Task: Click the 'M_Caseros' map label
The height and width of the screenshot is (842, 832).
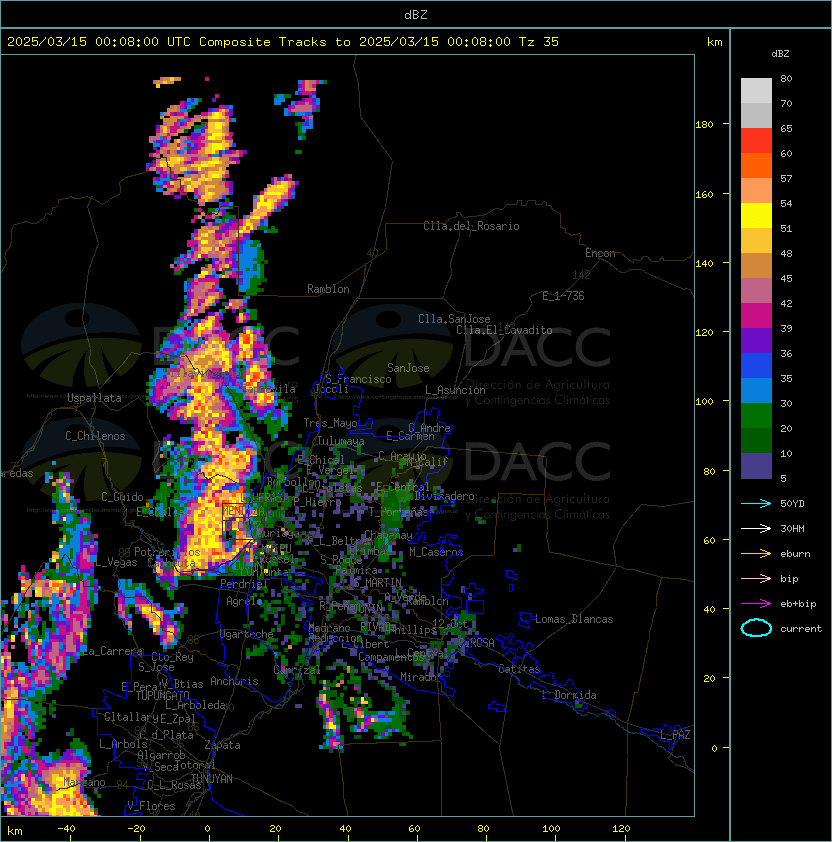Action: (436, 551)
